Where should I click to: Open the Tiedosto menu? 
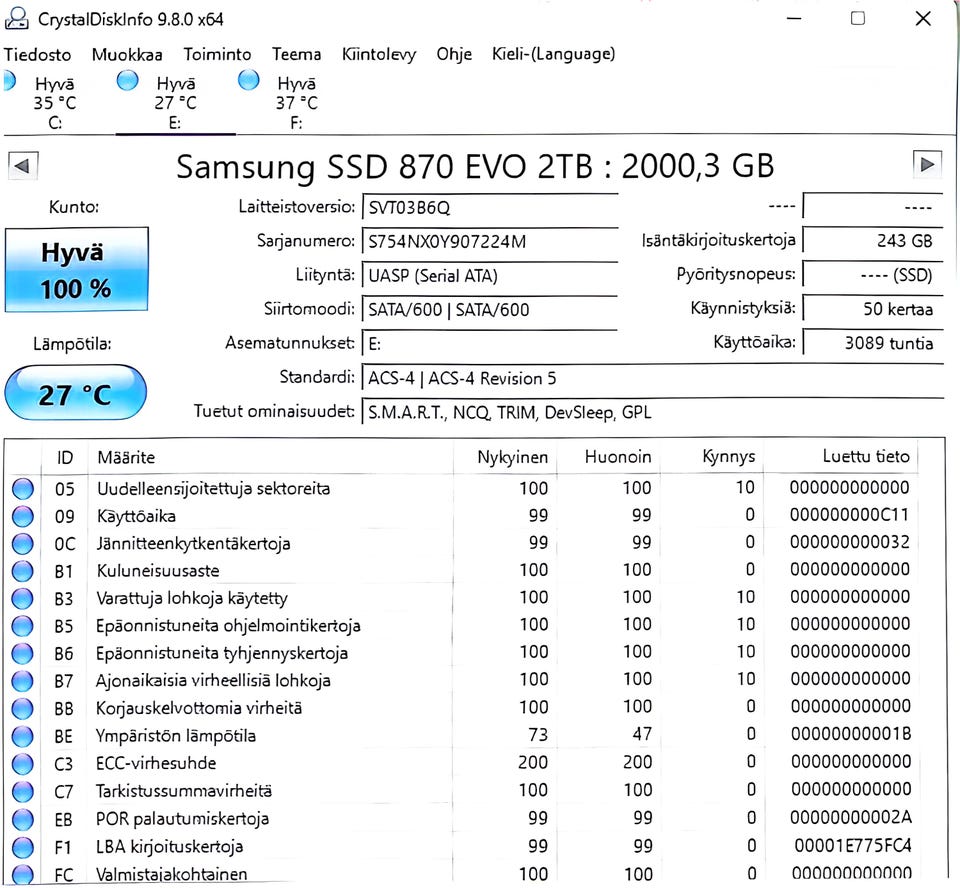37,55
